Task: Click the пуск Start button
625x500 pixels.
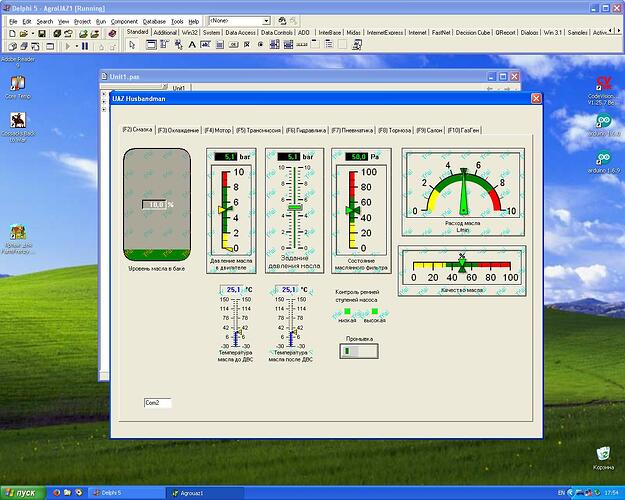Action: (x=23, y=493)
